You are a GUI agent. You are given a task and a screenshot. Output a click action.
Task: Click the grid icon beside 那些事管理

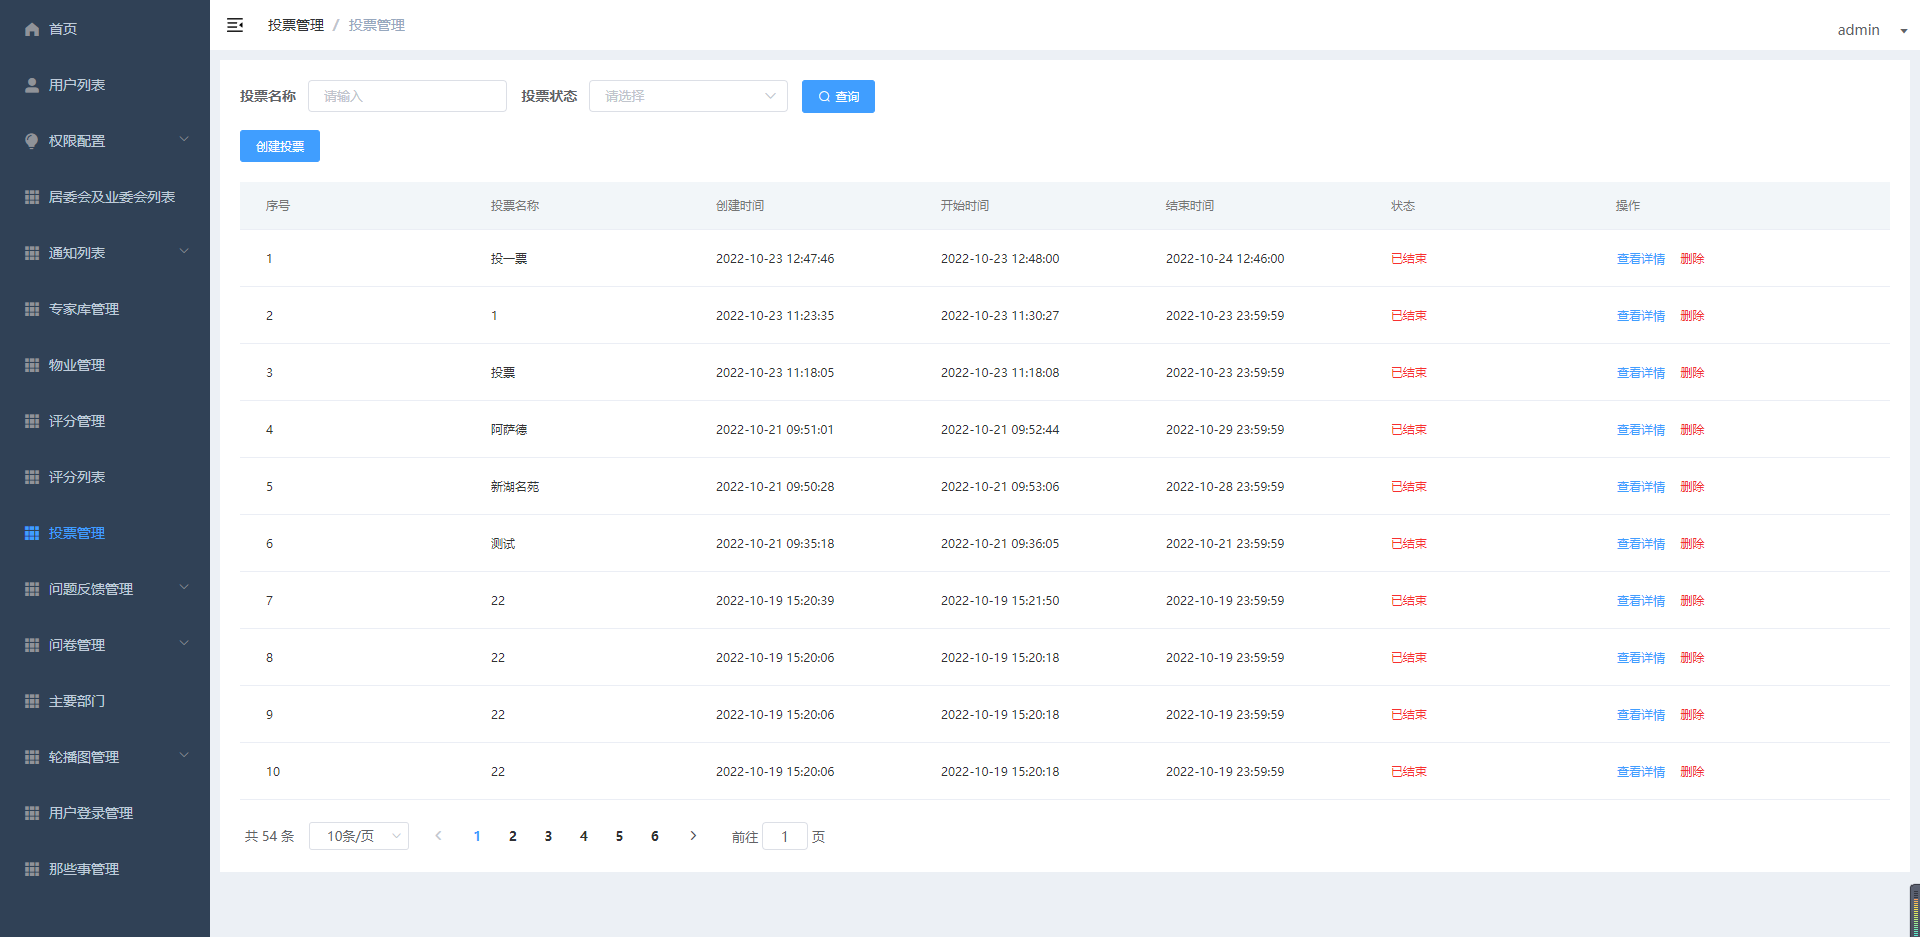(x=32, y=869)
